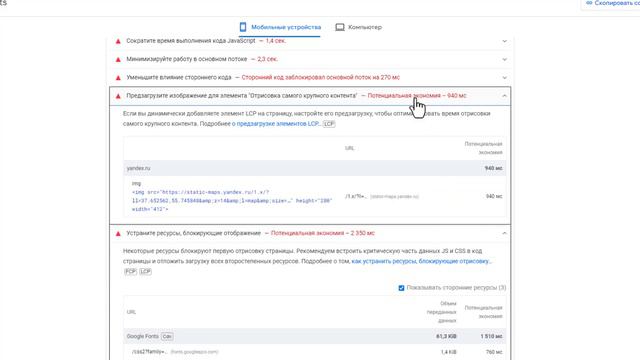Click LCP badge next to FCP badge

[145, 271]
